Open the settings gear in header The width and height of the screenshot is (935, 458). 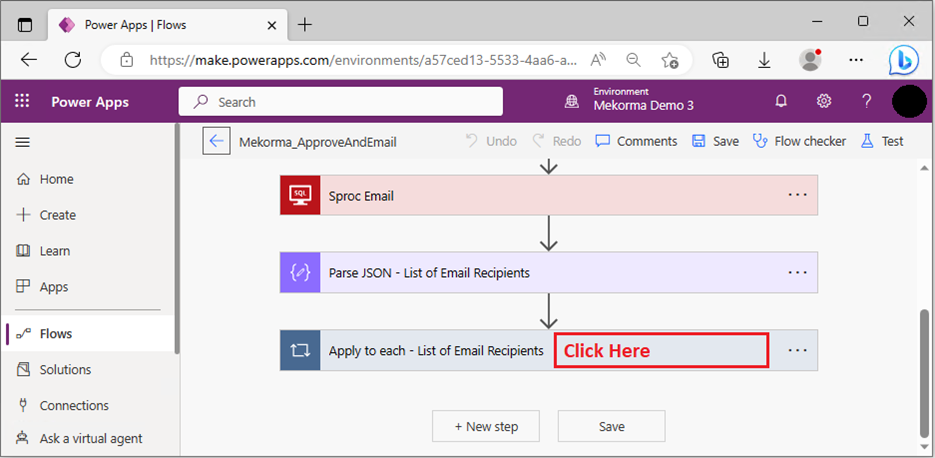[824, 101]
